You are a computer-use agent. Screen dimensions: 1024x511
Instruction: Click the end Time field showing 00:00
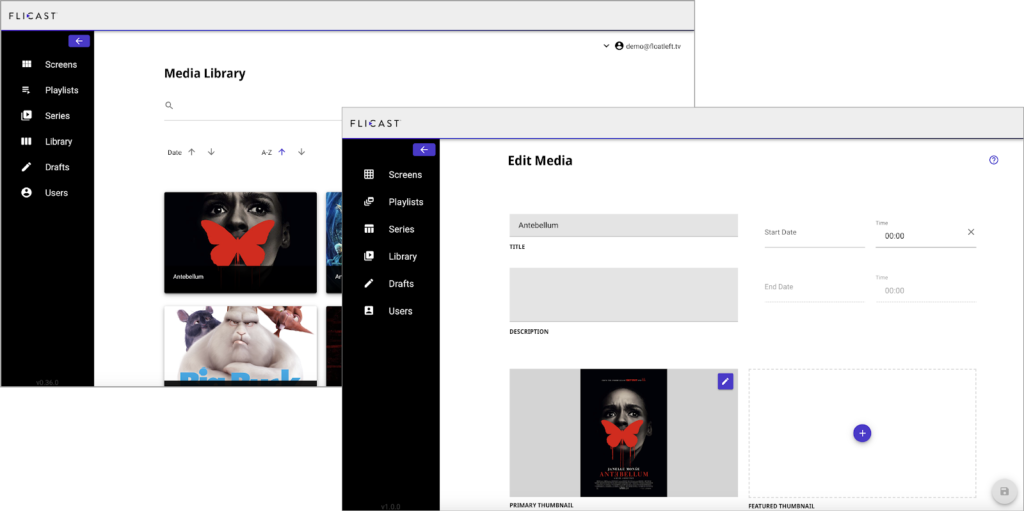pos(925,290)
